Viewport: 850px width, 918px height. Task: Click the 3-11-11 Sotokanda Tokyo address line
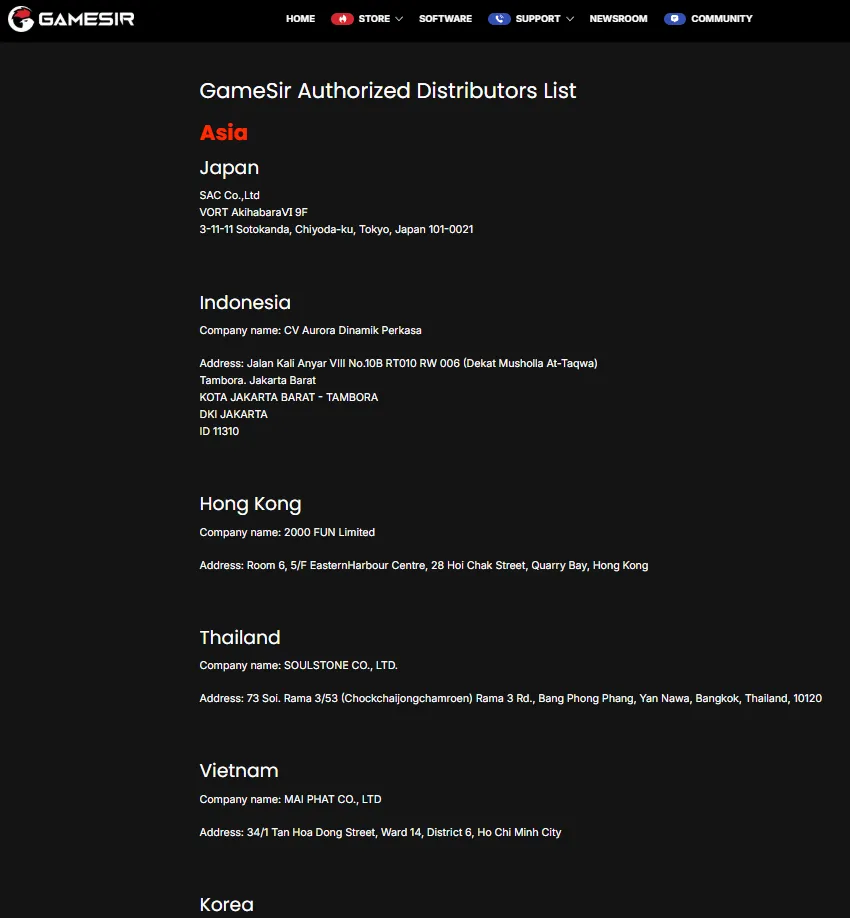pos(337,229)
